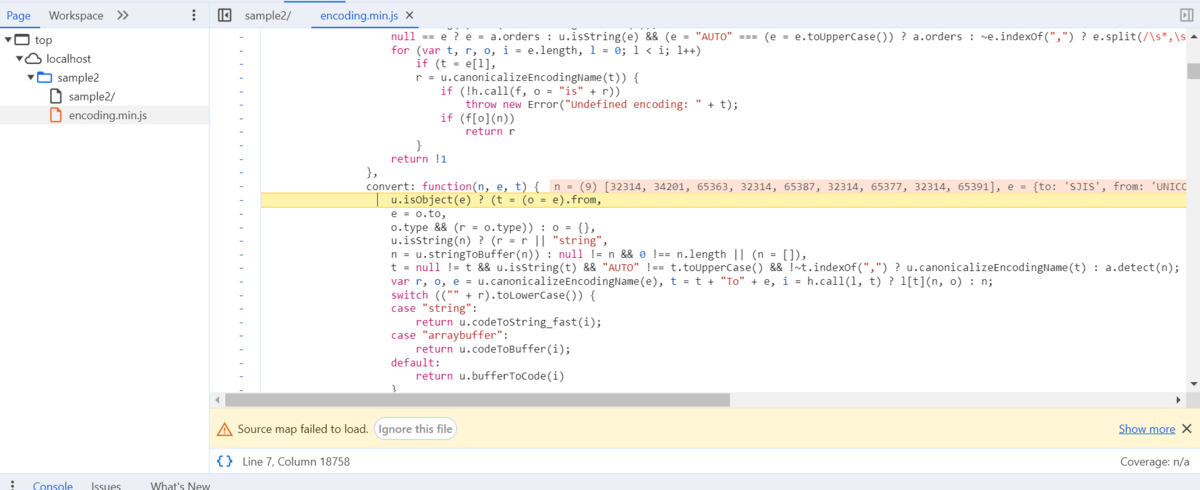Viewport: 1200px width, 490px height.
Task: Click the e = o.to, line
Action: (416, 214)
